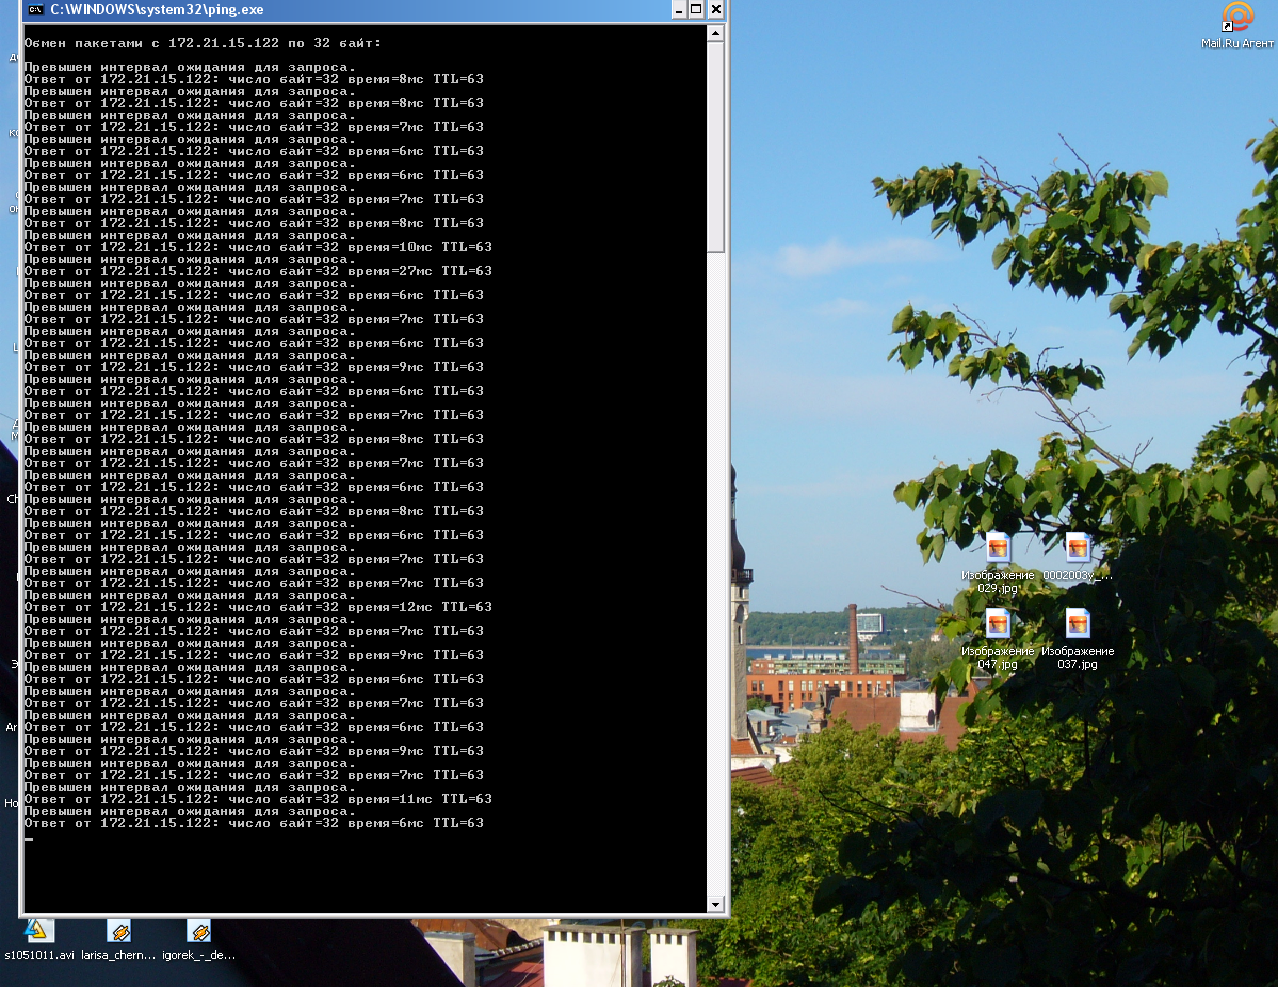Select the 0002003y_ image file icon
The height and width of the screenshot is (987, 1278).
pyautogui.click(x=1077, y=549)
